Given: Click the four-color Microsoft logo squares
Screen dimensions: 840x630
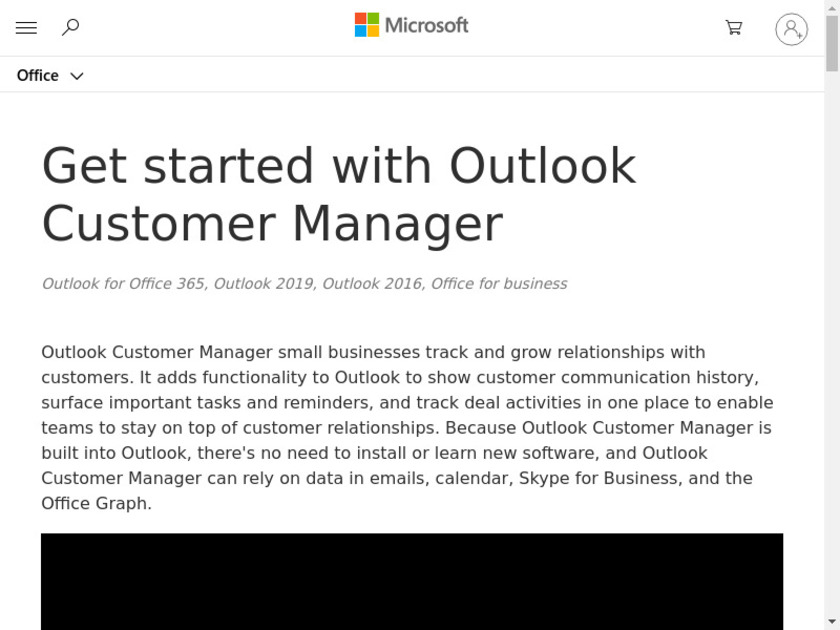Looking at the screenshot, I should coord(367,25).
